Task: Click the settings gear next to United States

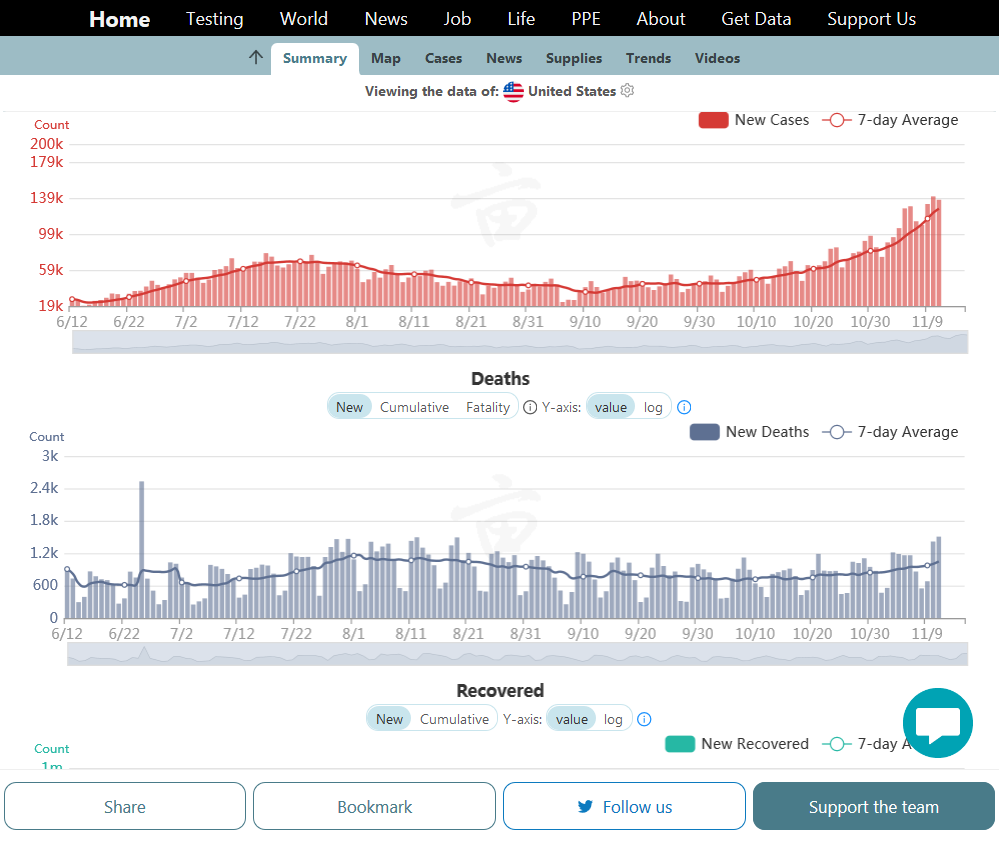Action: pos(627,91)
